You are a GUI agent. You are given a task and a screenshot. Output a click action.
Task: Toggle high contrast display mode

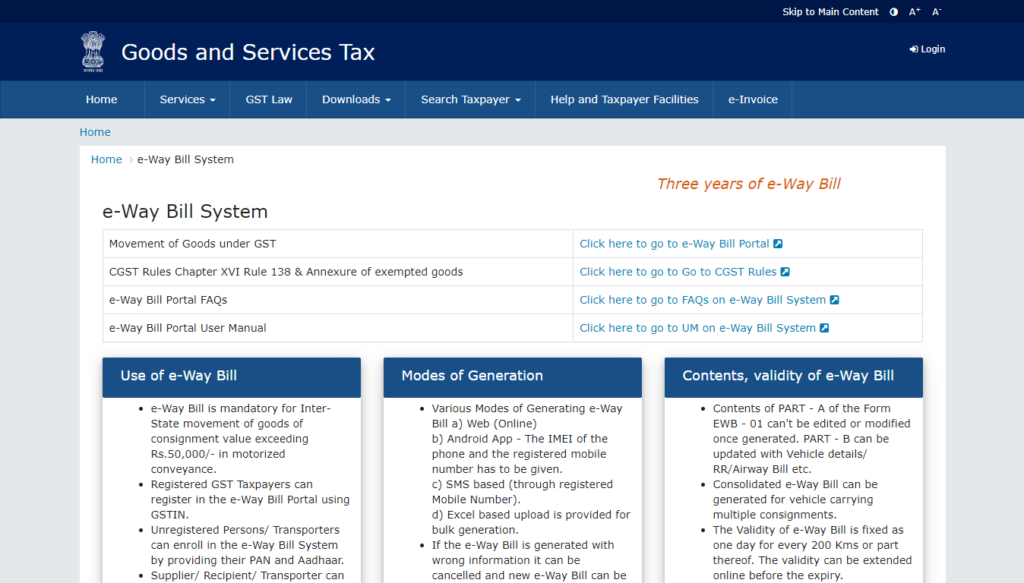[893, 11]
